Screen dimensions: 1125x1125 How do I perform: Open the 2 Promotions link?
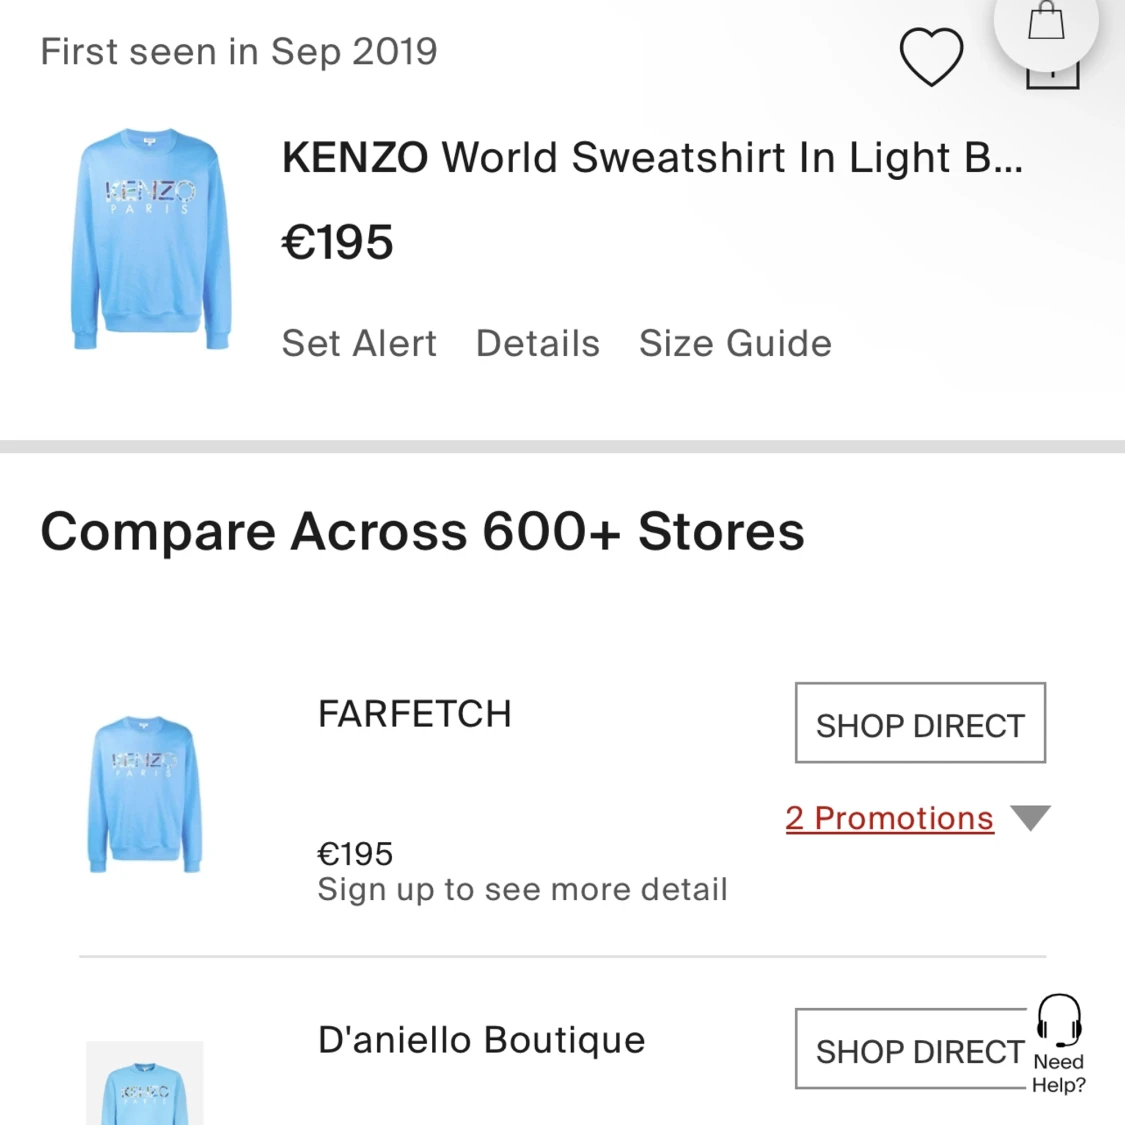(889, 818)
